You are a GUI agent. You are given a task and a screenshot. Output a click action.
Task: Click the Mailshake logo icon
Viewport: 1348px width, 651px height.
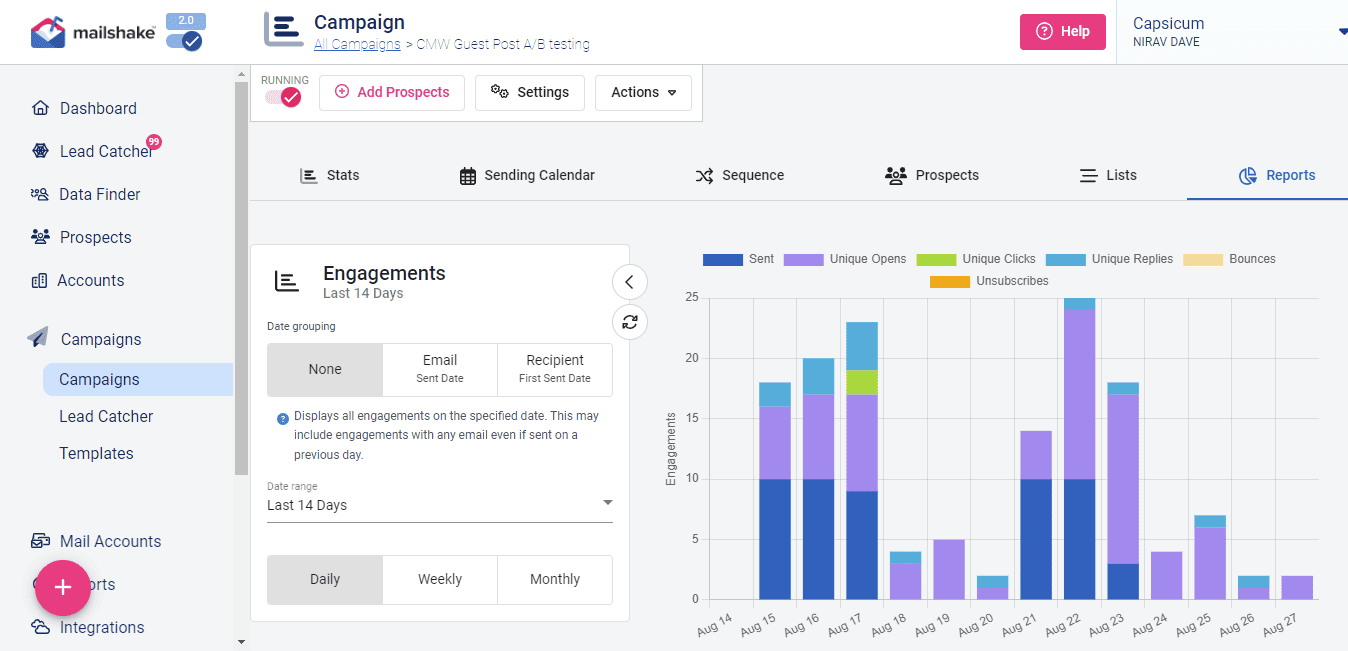48,32
